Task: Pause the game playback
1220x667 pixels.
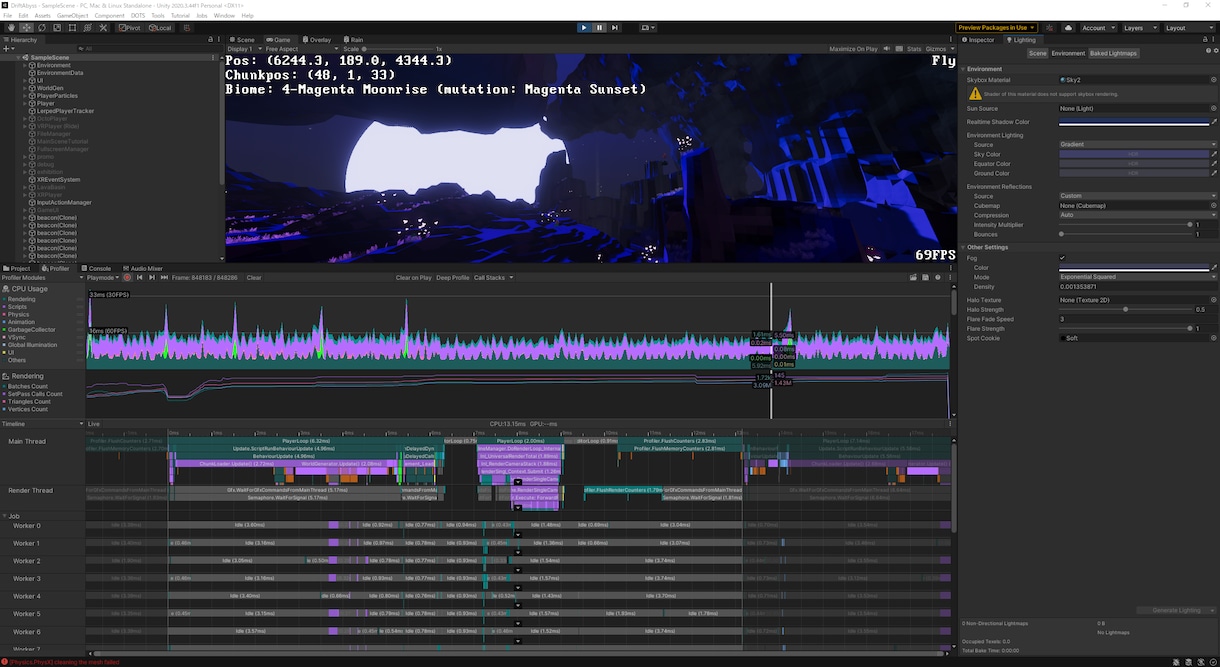Action: pos(599,28)
